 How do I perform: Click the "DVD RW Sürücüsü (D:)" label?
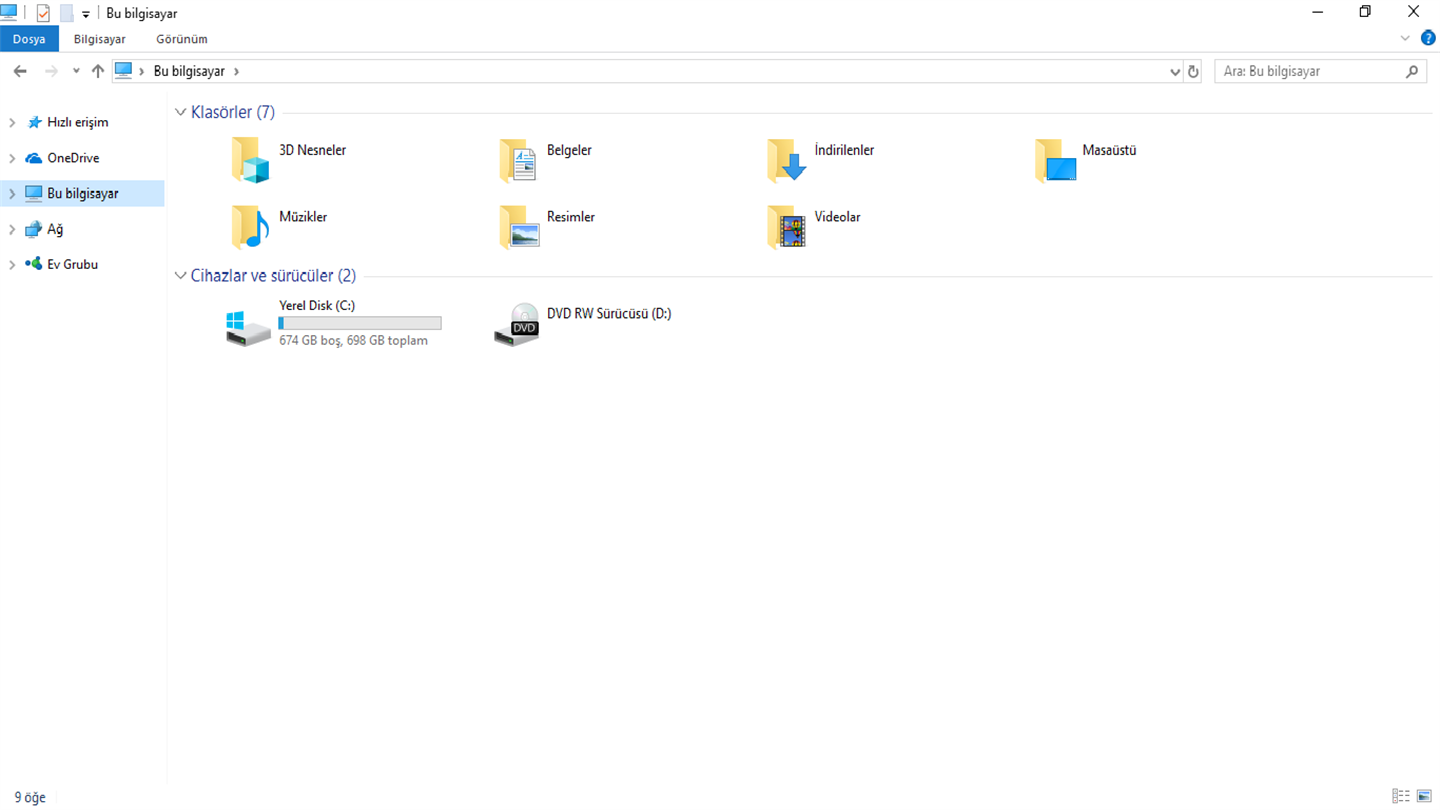[x=609, y=313]
